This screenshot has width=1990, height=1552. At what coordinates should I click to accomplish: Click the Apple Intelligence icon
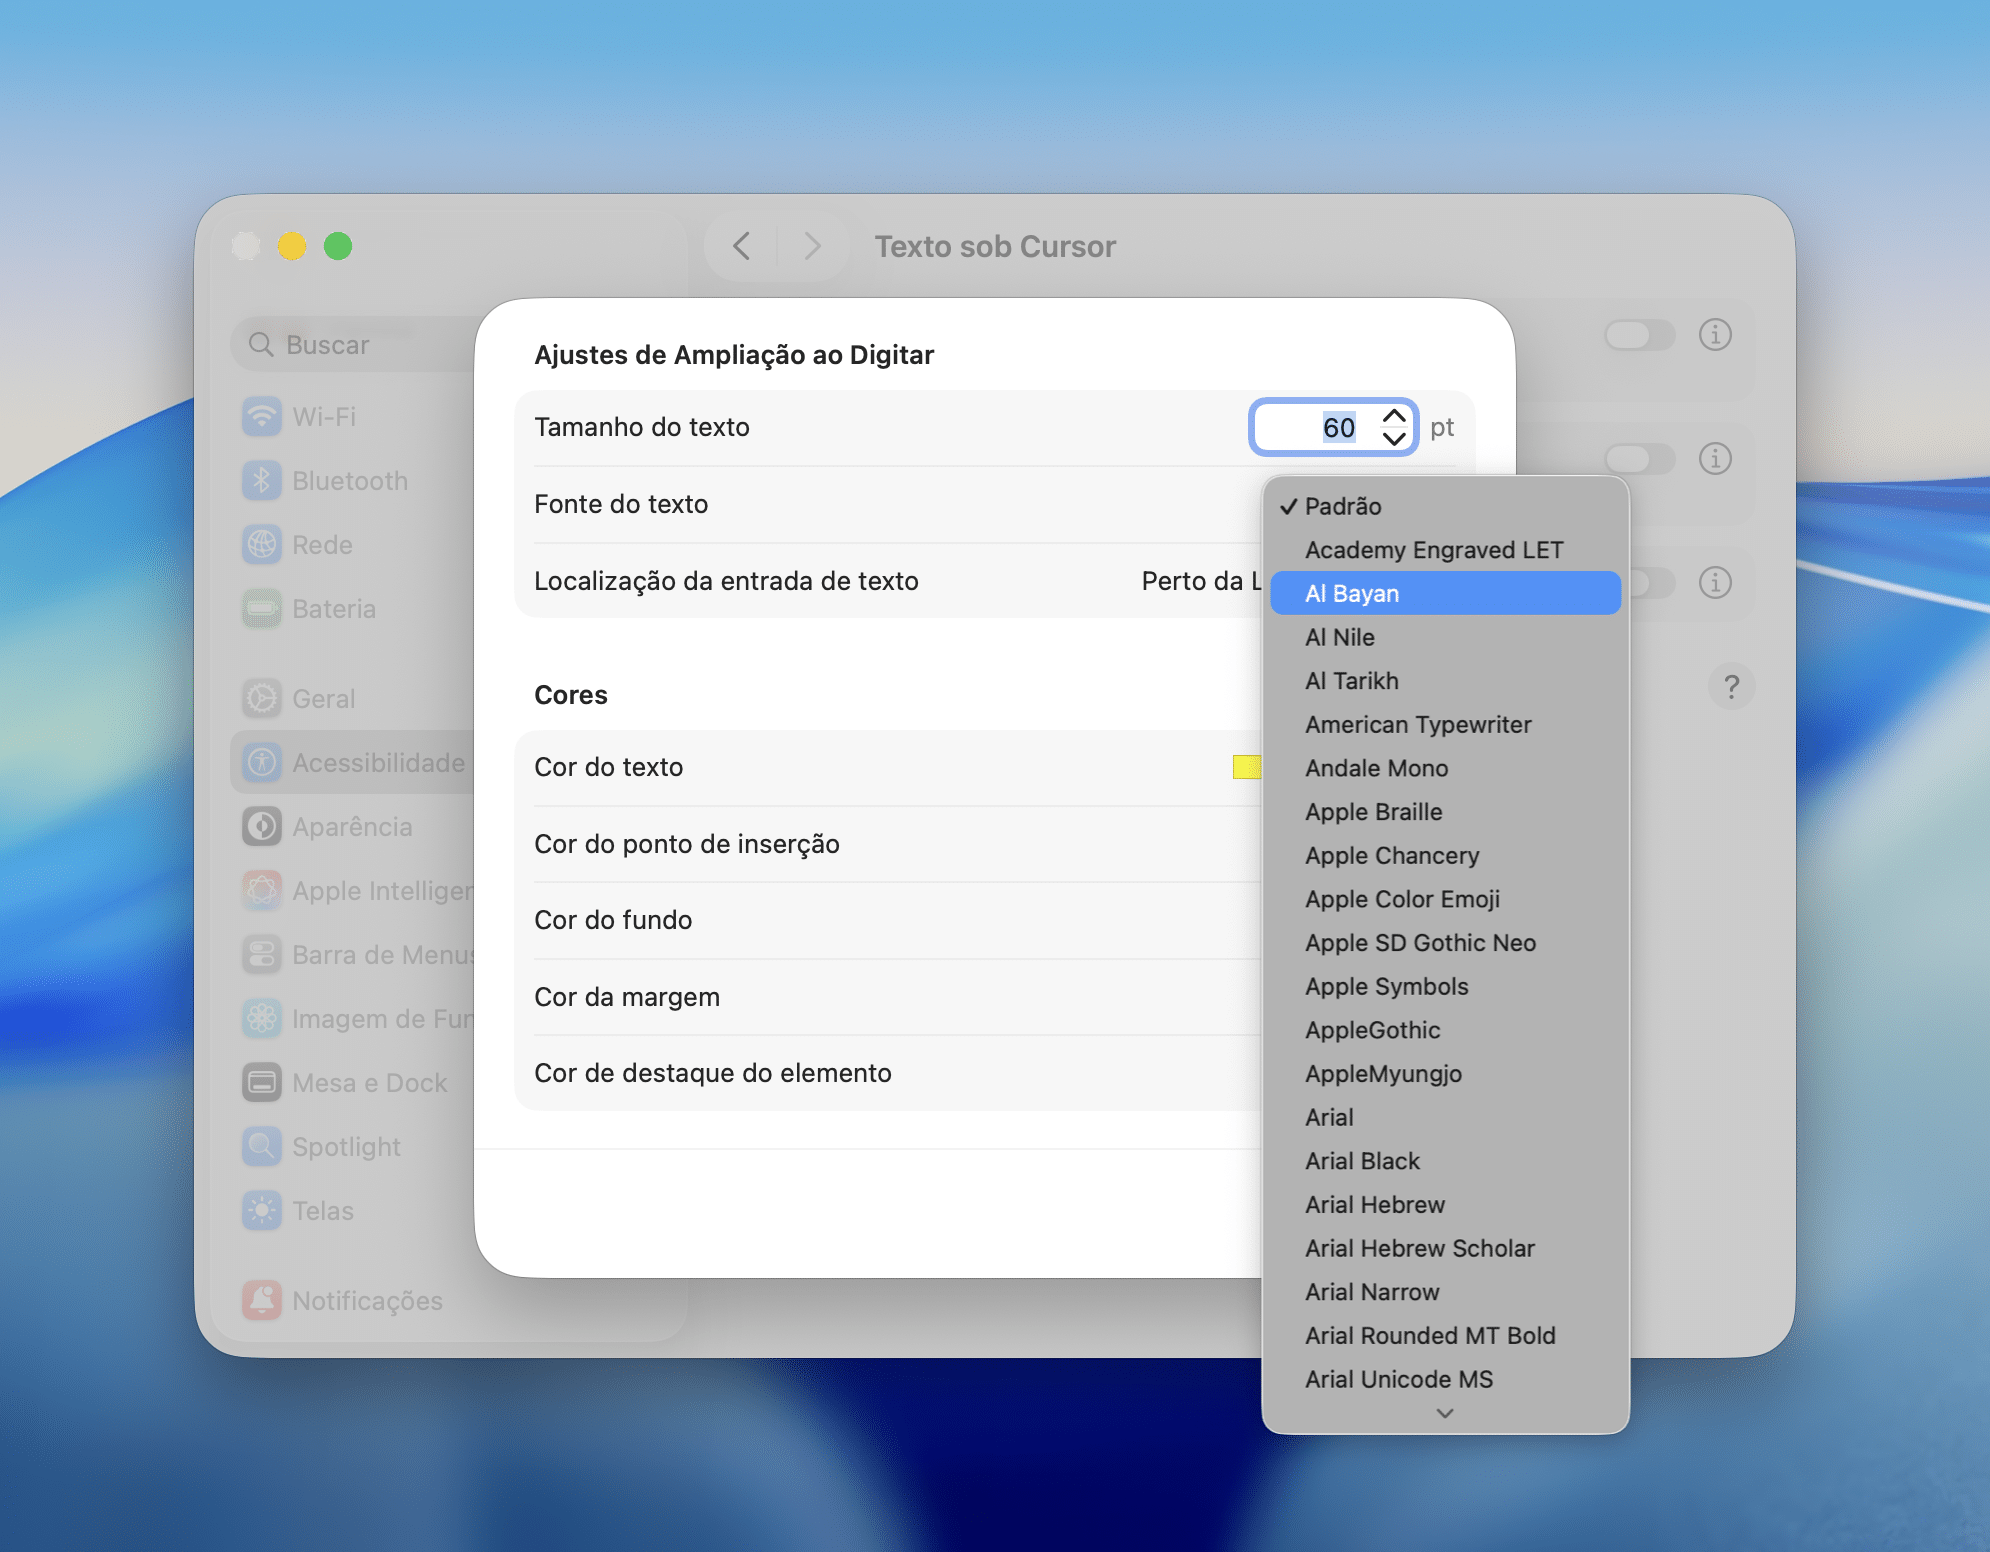[x=262, y=891]
